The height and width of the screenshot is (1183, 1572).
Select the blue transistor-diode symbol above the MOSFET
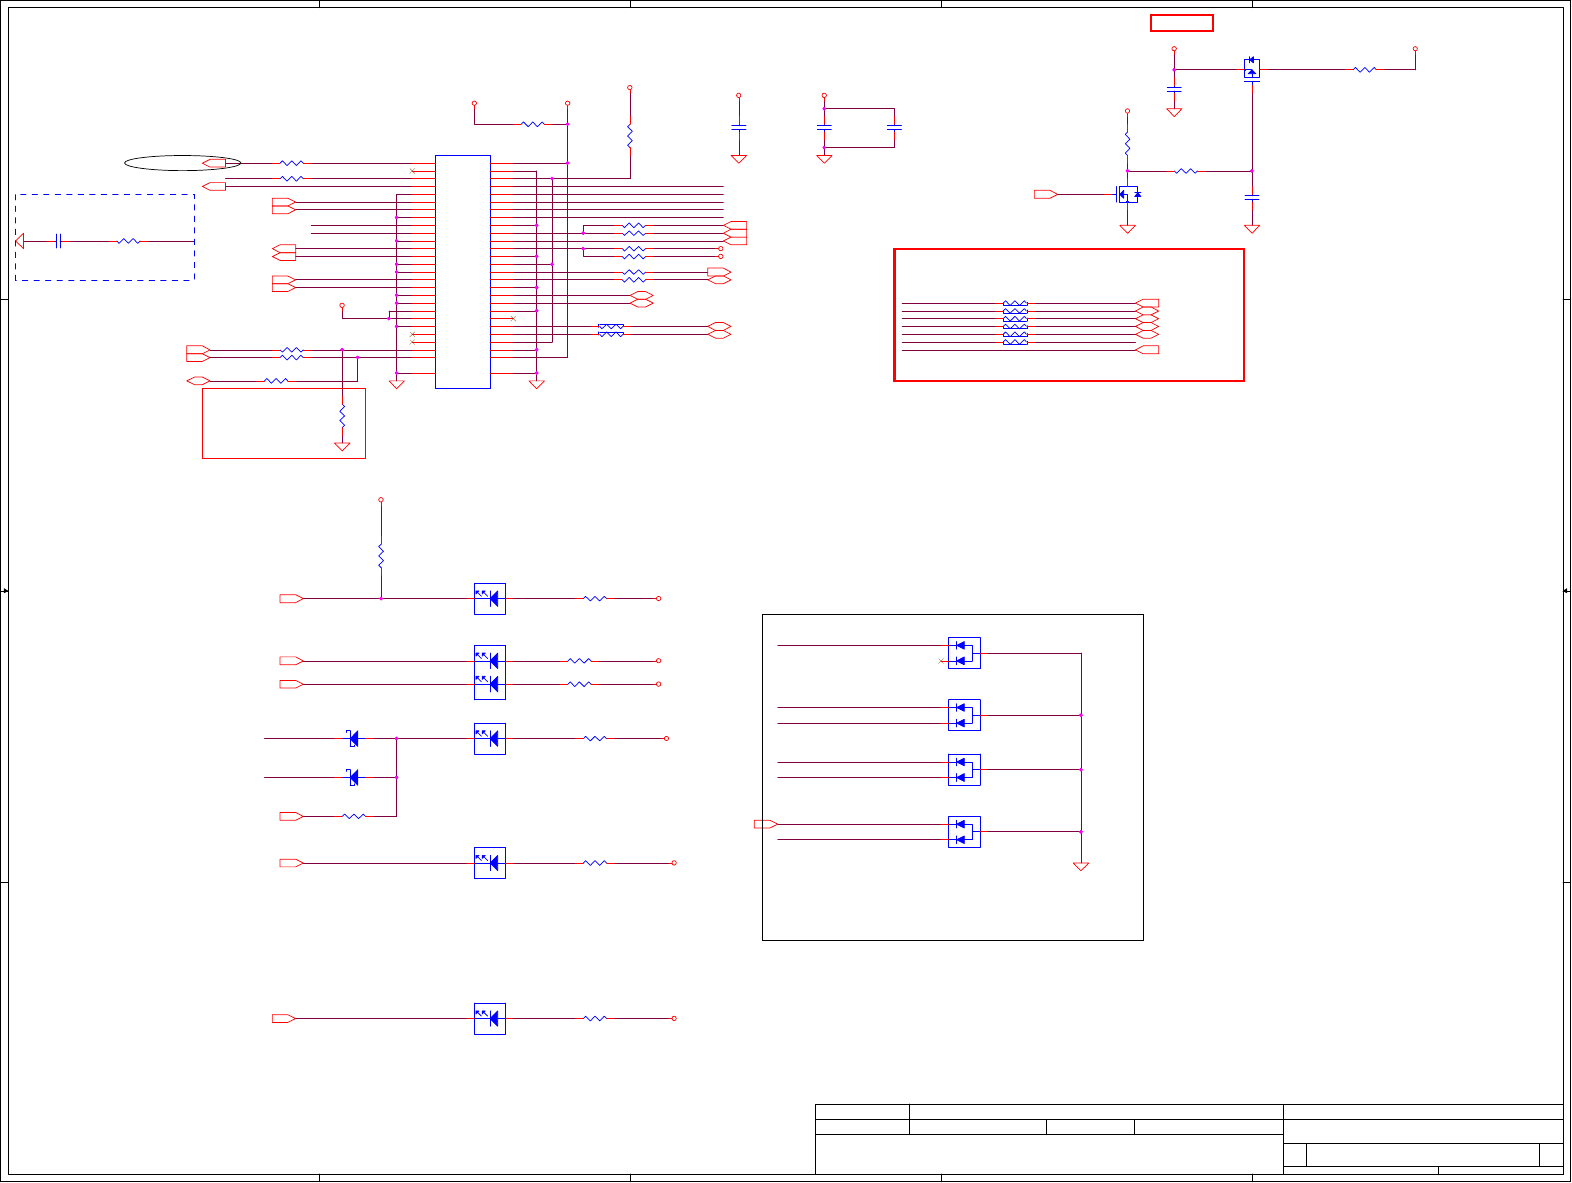point(1251,68)
